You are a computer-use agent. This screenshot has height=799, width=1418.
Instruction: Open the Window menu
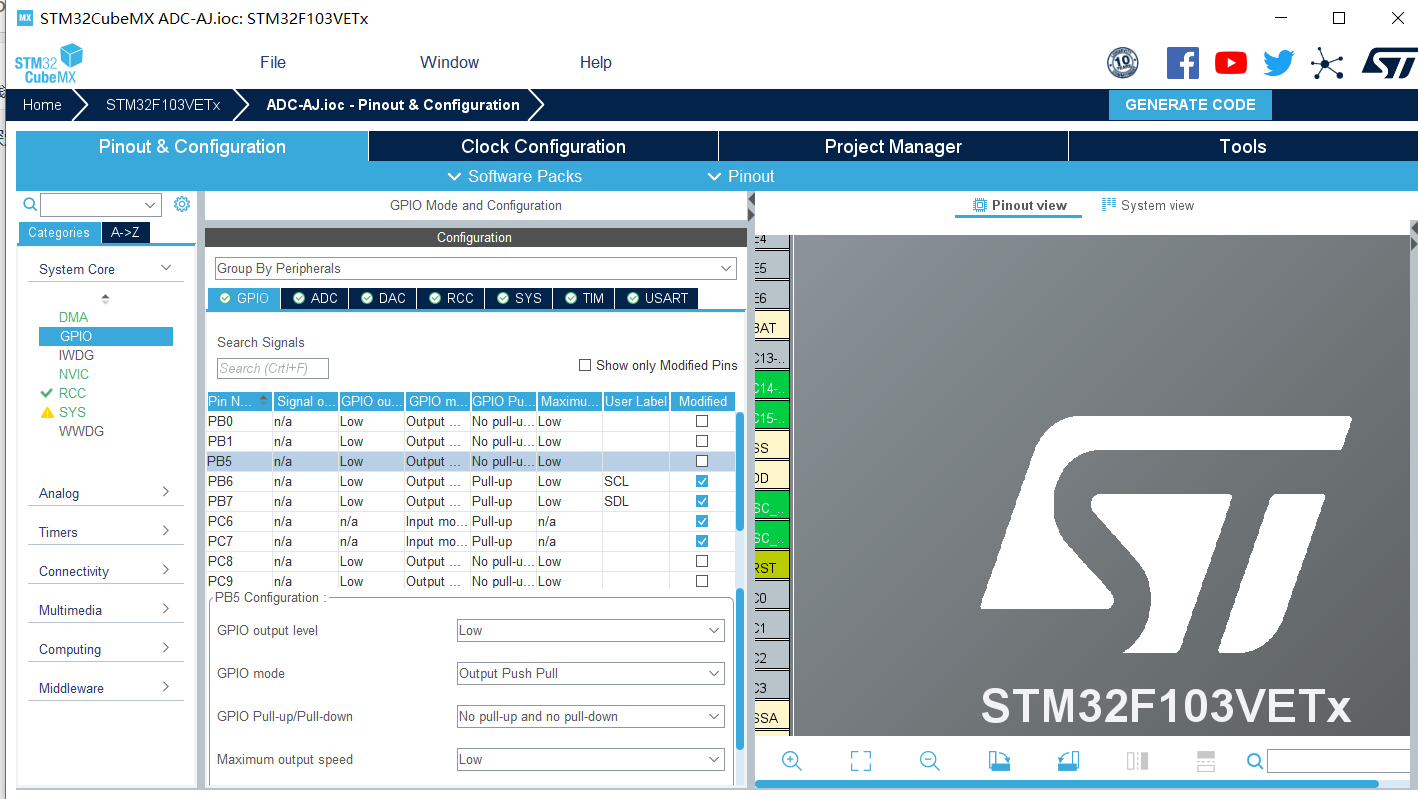(x=449, y=62)
